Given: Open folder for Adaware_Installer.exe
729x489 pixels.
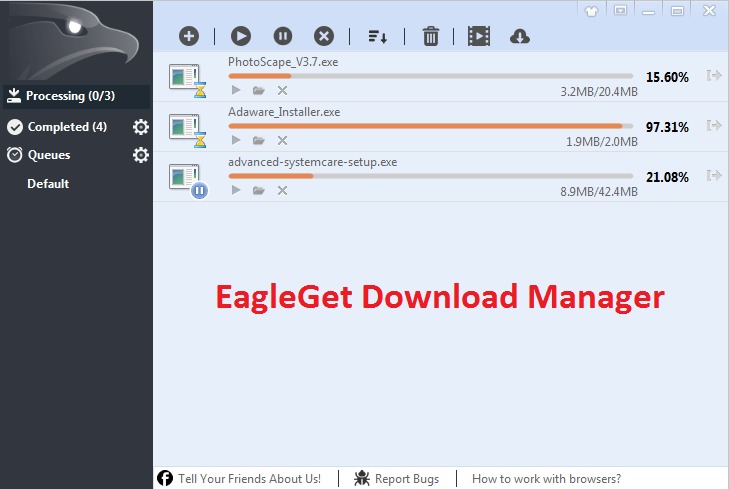Looking at the screenshot, I should [258, 140].
